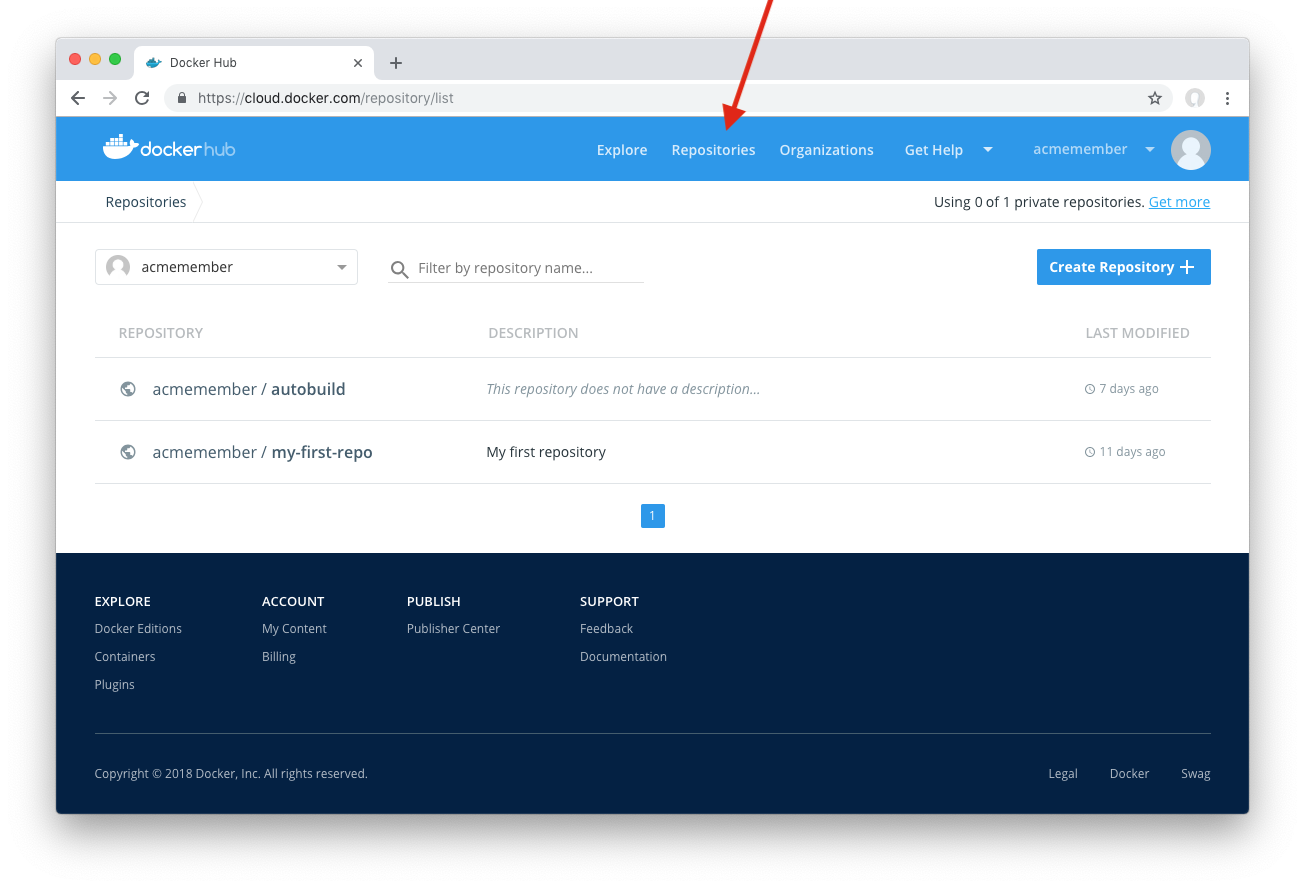
Task: Click the Create Repository button
Action: click(1123, 267)
